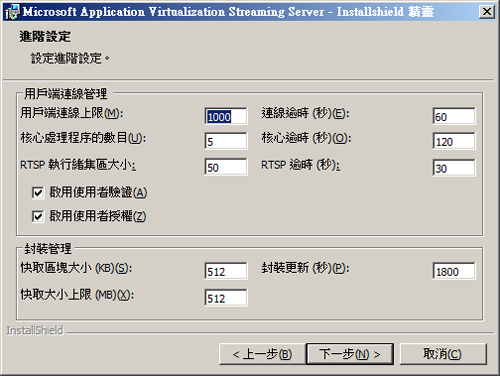Click the 核心逾時 (秒) field showing 120
Viewport: 500px width, 376px height.
coord(454,141)
